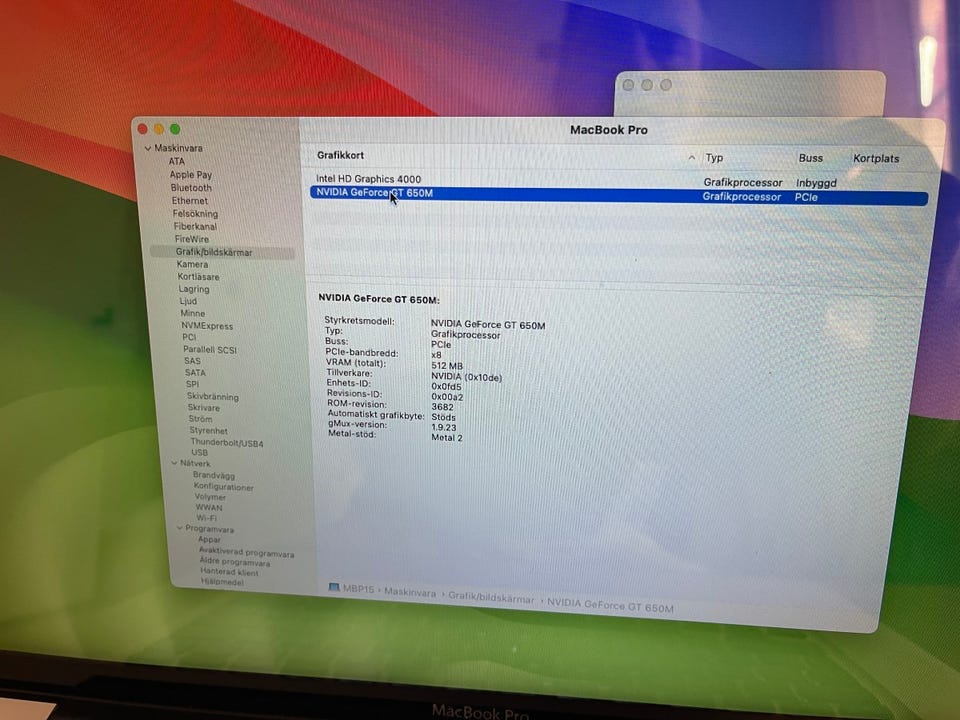
Task: Sort by the Kortplats column header
Action: 876,159
